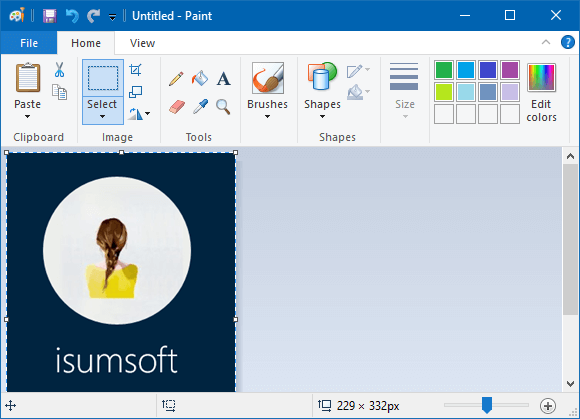Select the Color picker eyedropper
Screen dimensions: 580x419
(x=200, y=107)
